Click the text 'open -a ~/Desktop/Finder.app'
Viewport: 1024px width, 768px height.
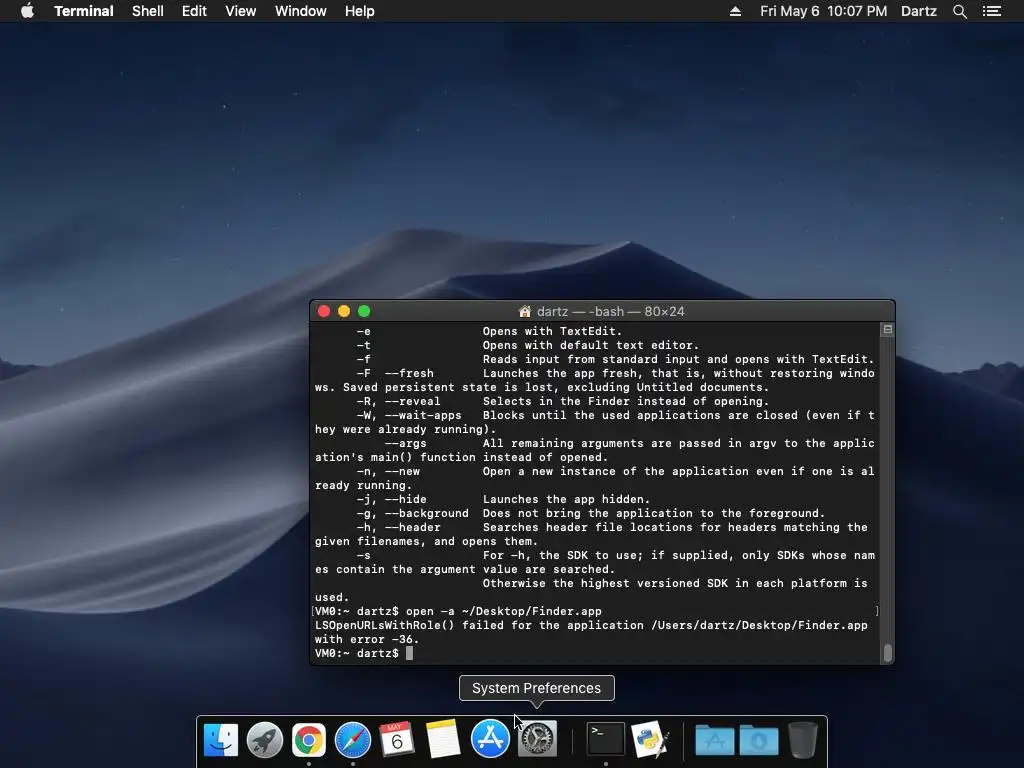[x=504, y=611]
